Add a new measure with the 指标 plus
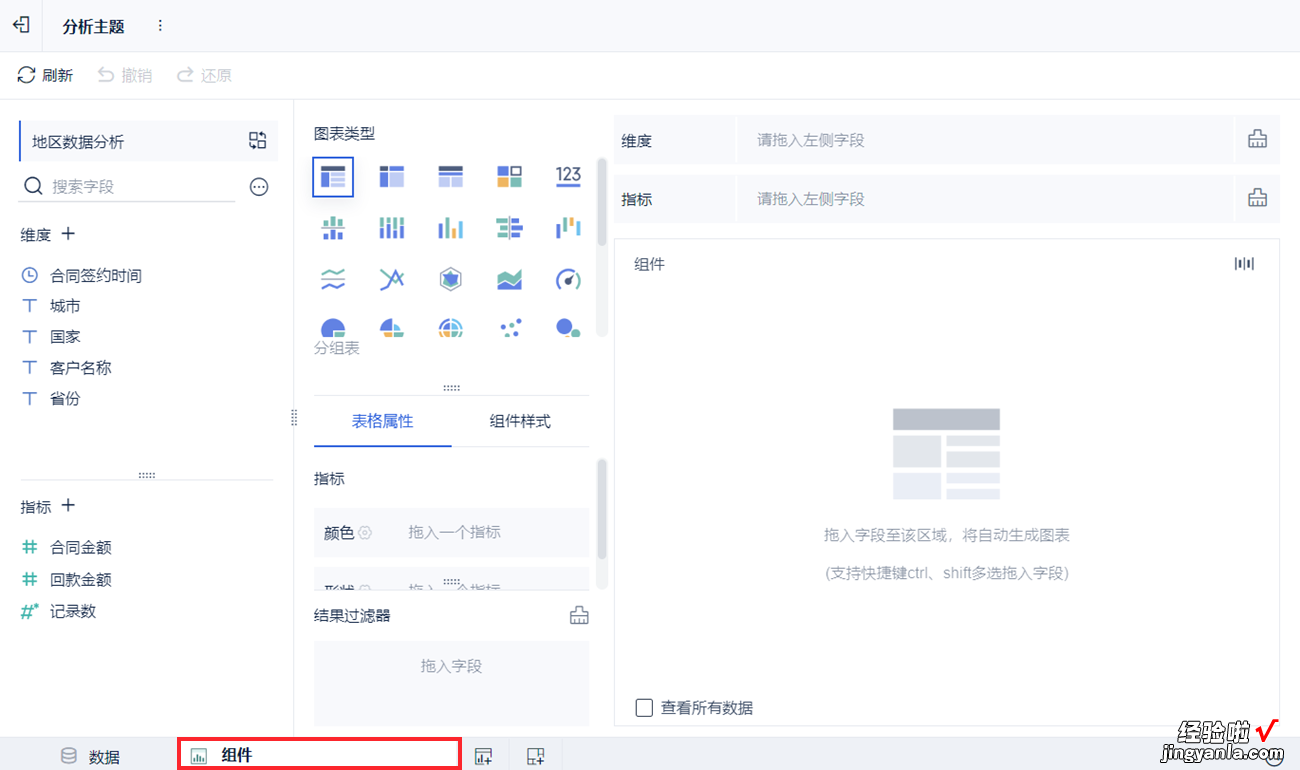The width and height of the screenshot is (1300, 770). click(x=68, y=506)
